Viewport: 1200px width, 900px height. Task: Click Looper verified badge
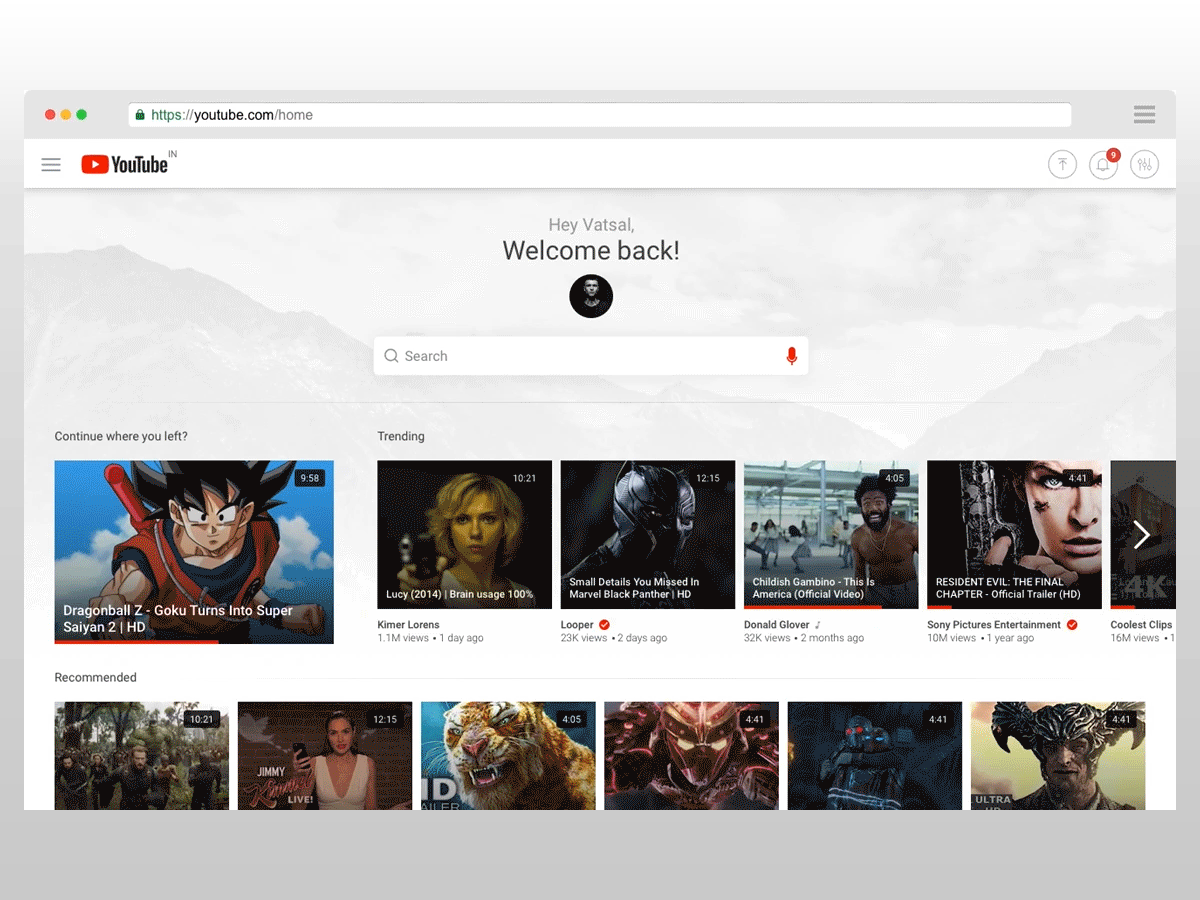point(604,625)
